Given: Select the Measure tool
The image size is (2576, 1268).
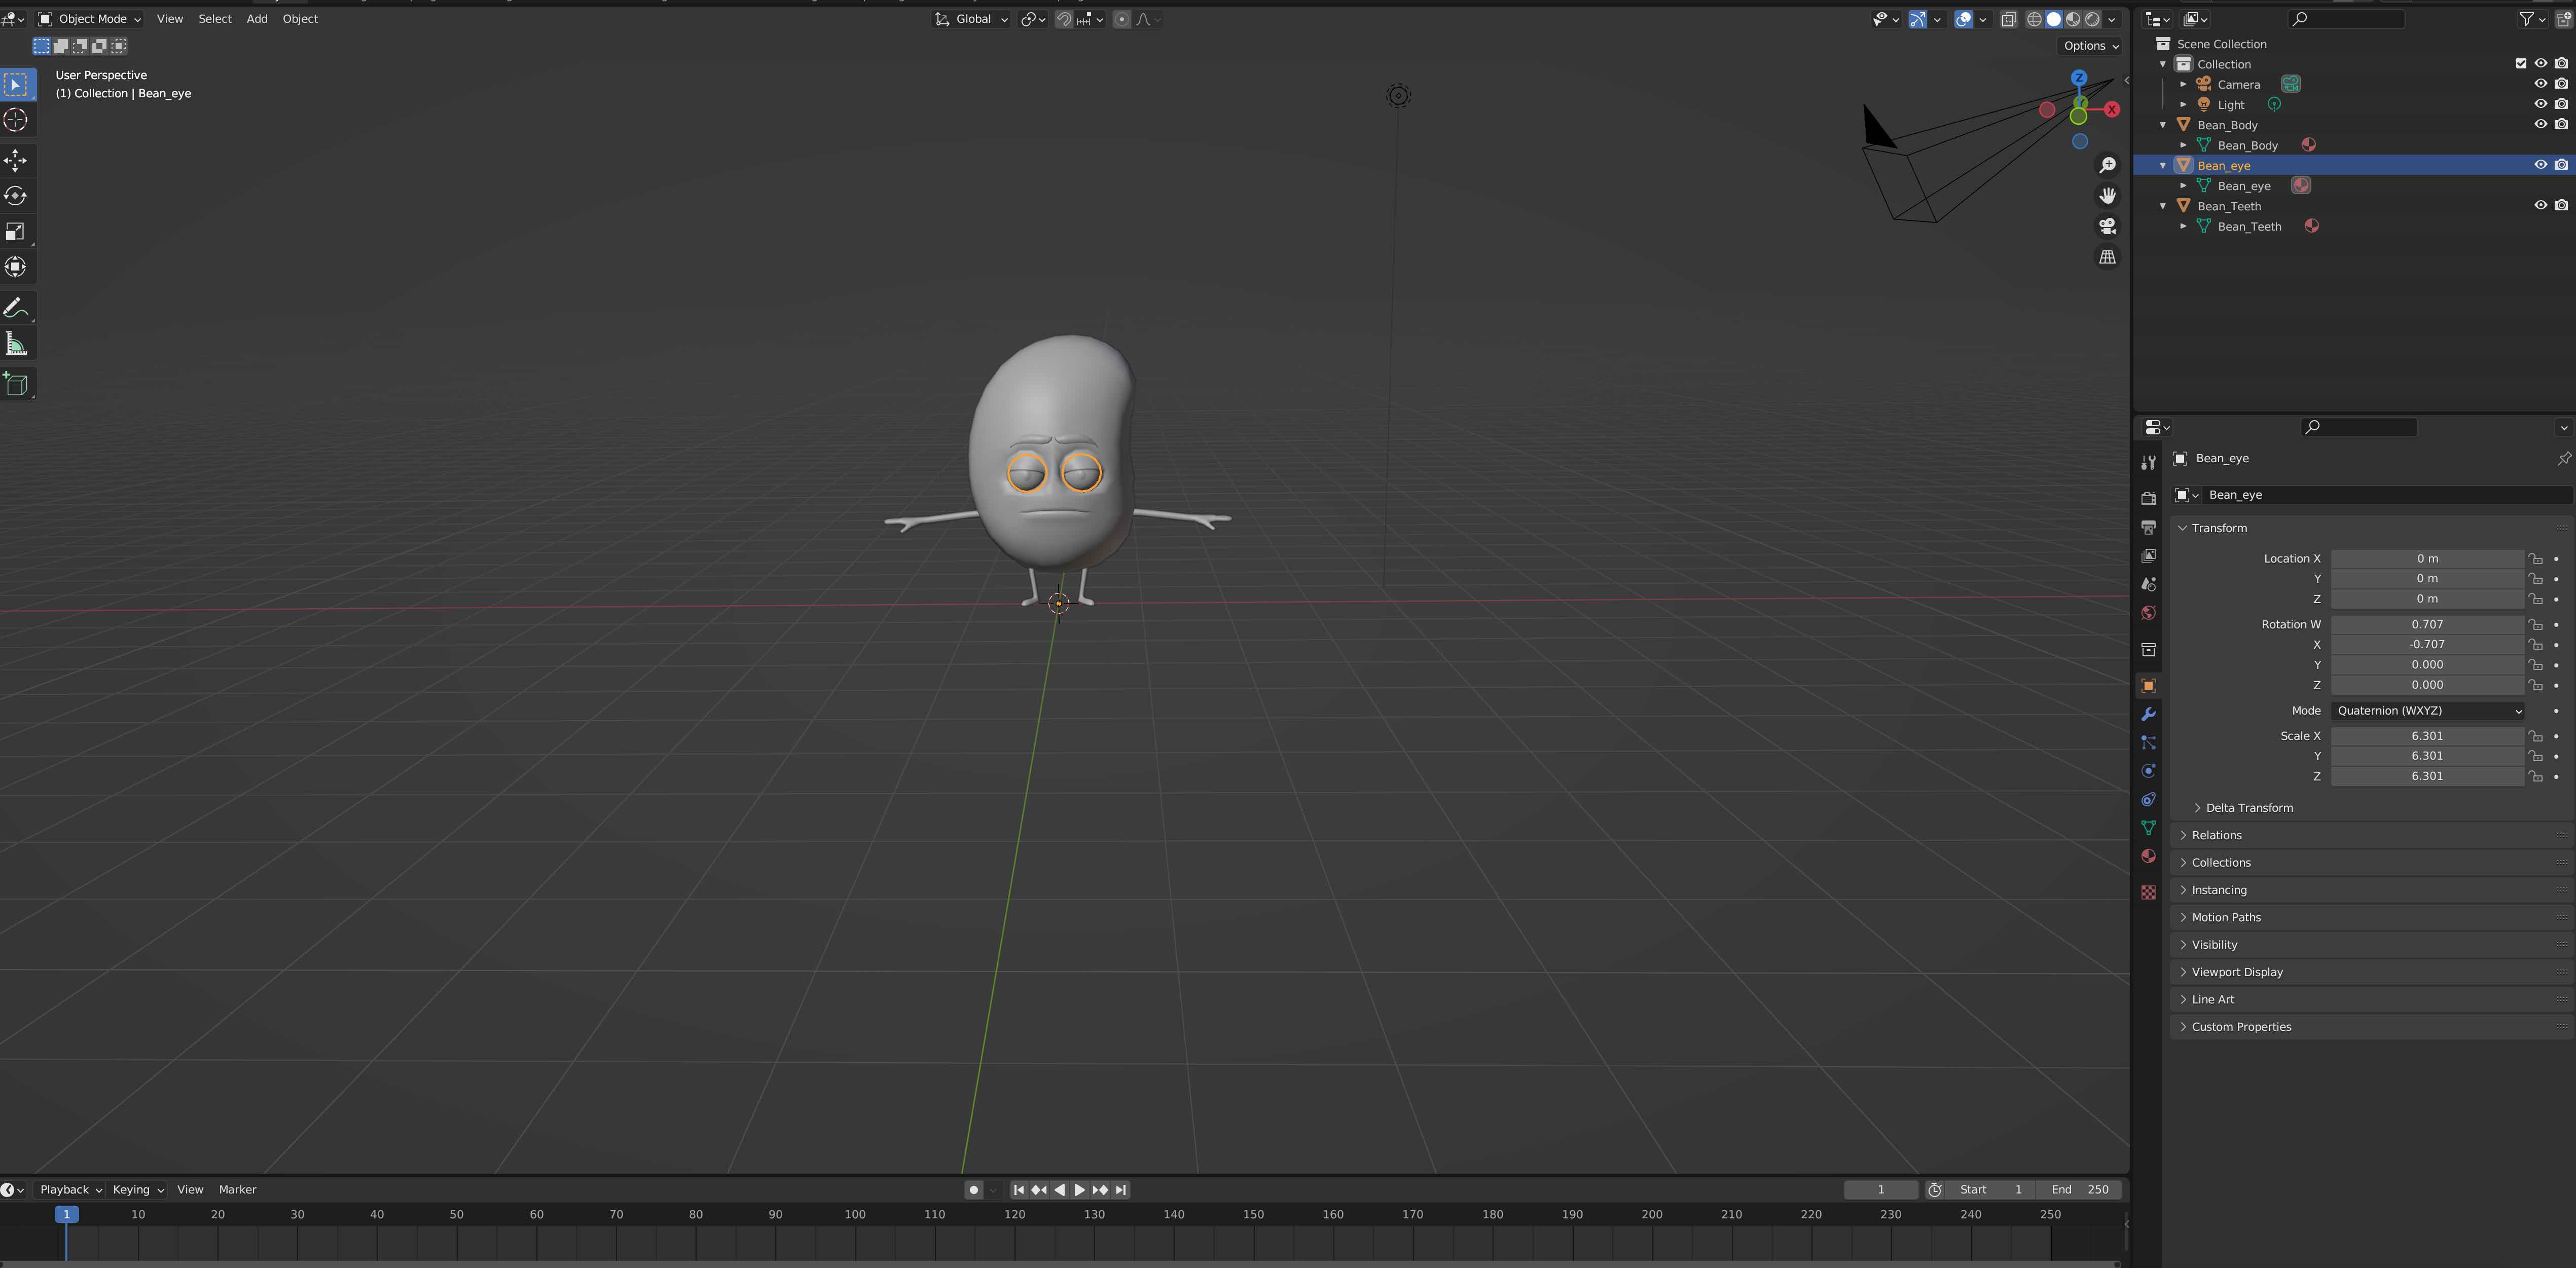Looking at the screenshot, I should [x=16, y=344].
